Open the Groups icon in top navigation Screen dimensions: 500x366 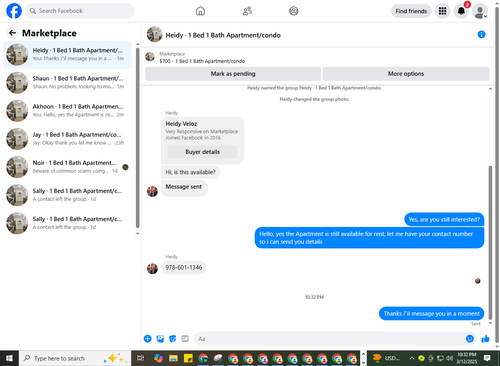[x=294, y=11]
